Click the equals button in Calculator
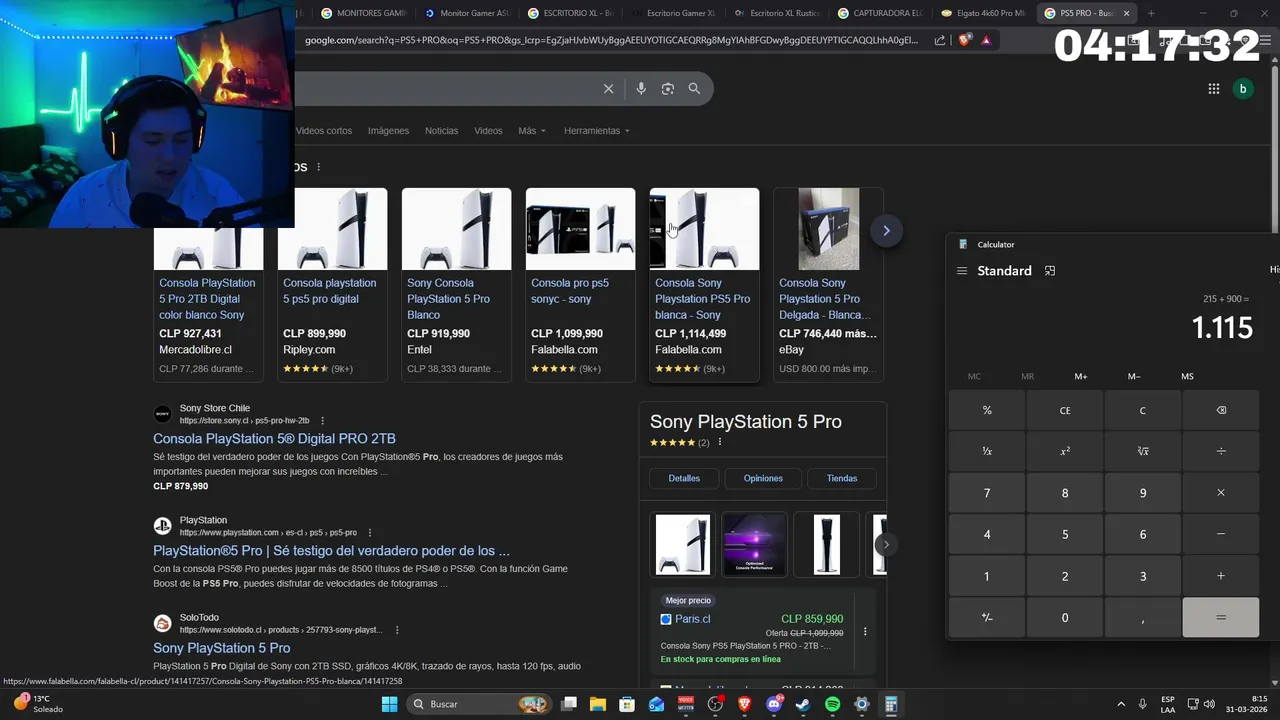 [1220, 617]
